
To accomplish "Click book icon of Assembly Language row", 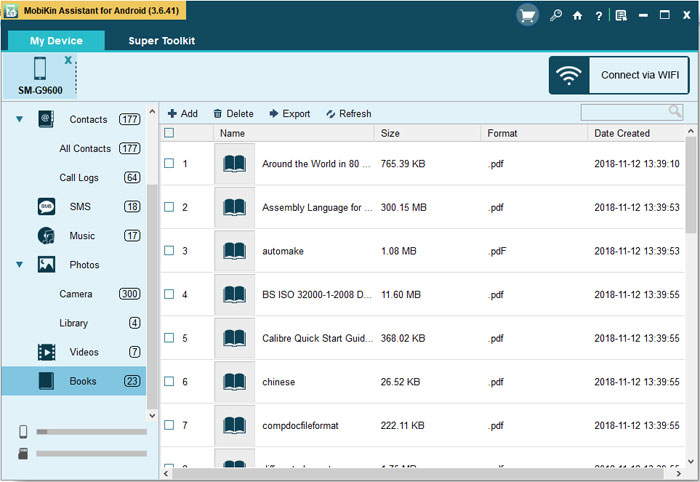I will click(234, 207).
